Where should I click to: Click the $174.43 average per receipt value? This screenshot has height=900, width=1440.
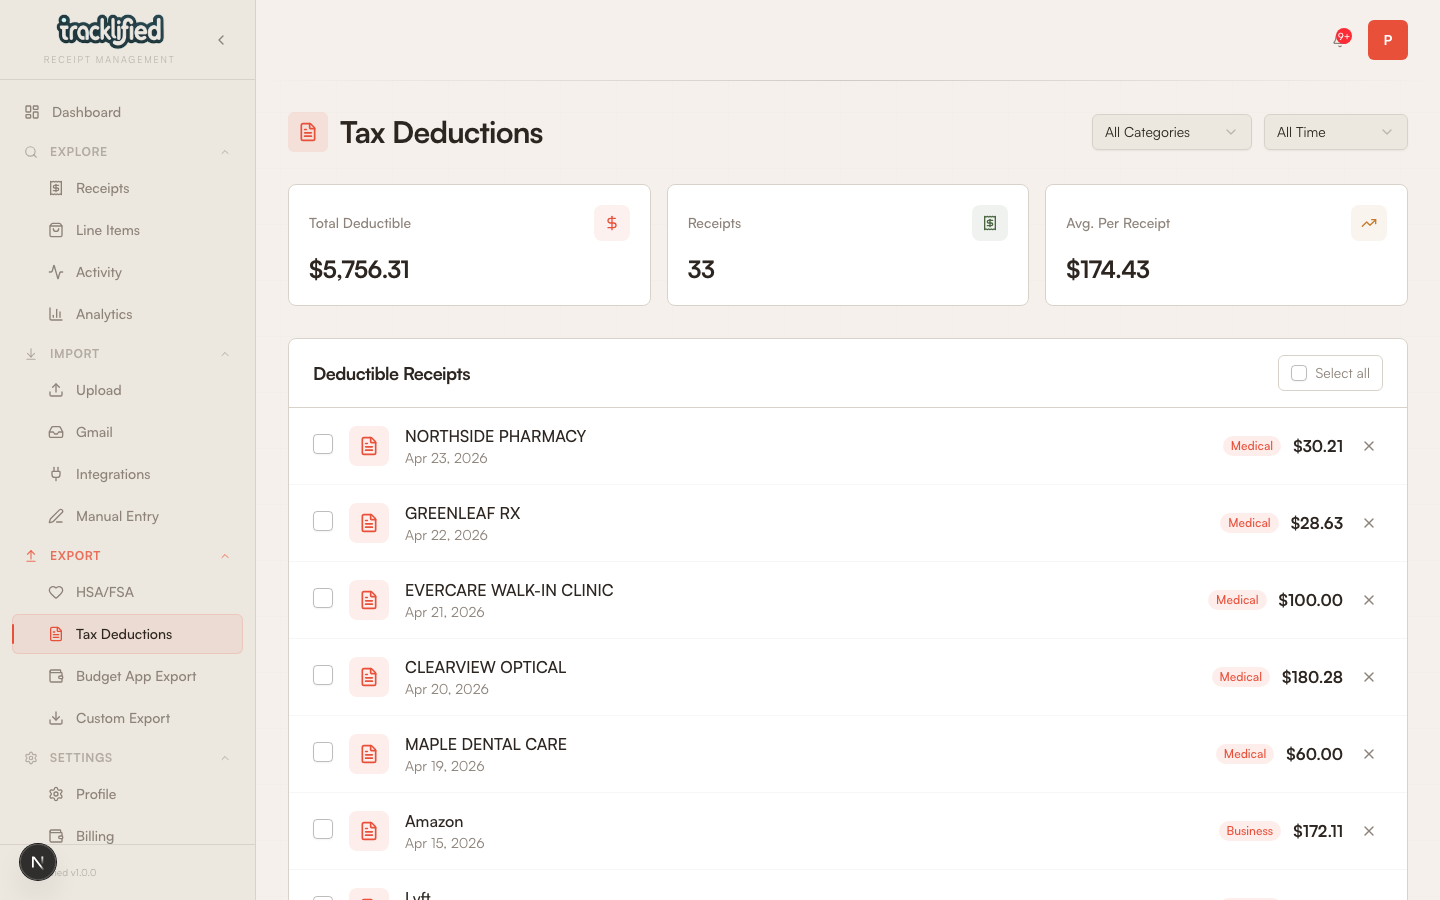coord(1108,269)
